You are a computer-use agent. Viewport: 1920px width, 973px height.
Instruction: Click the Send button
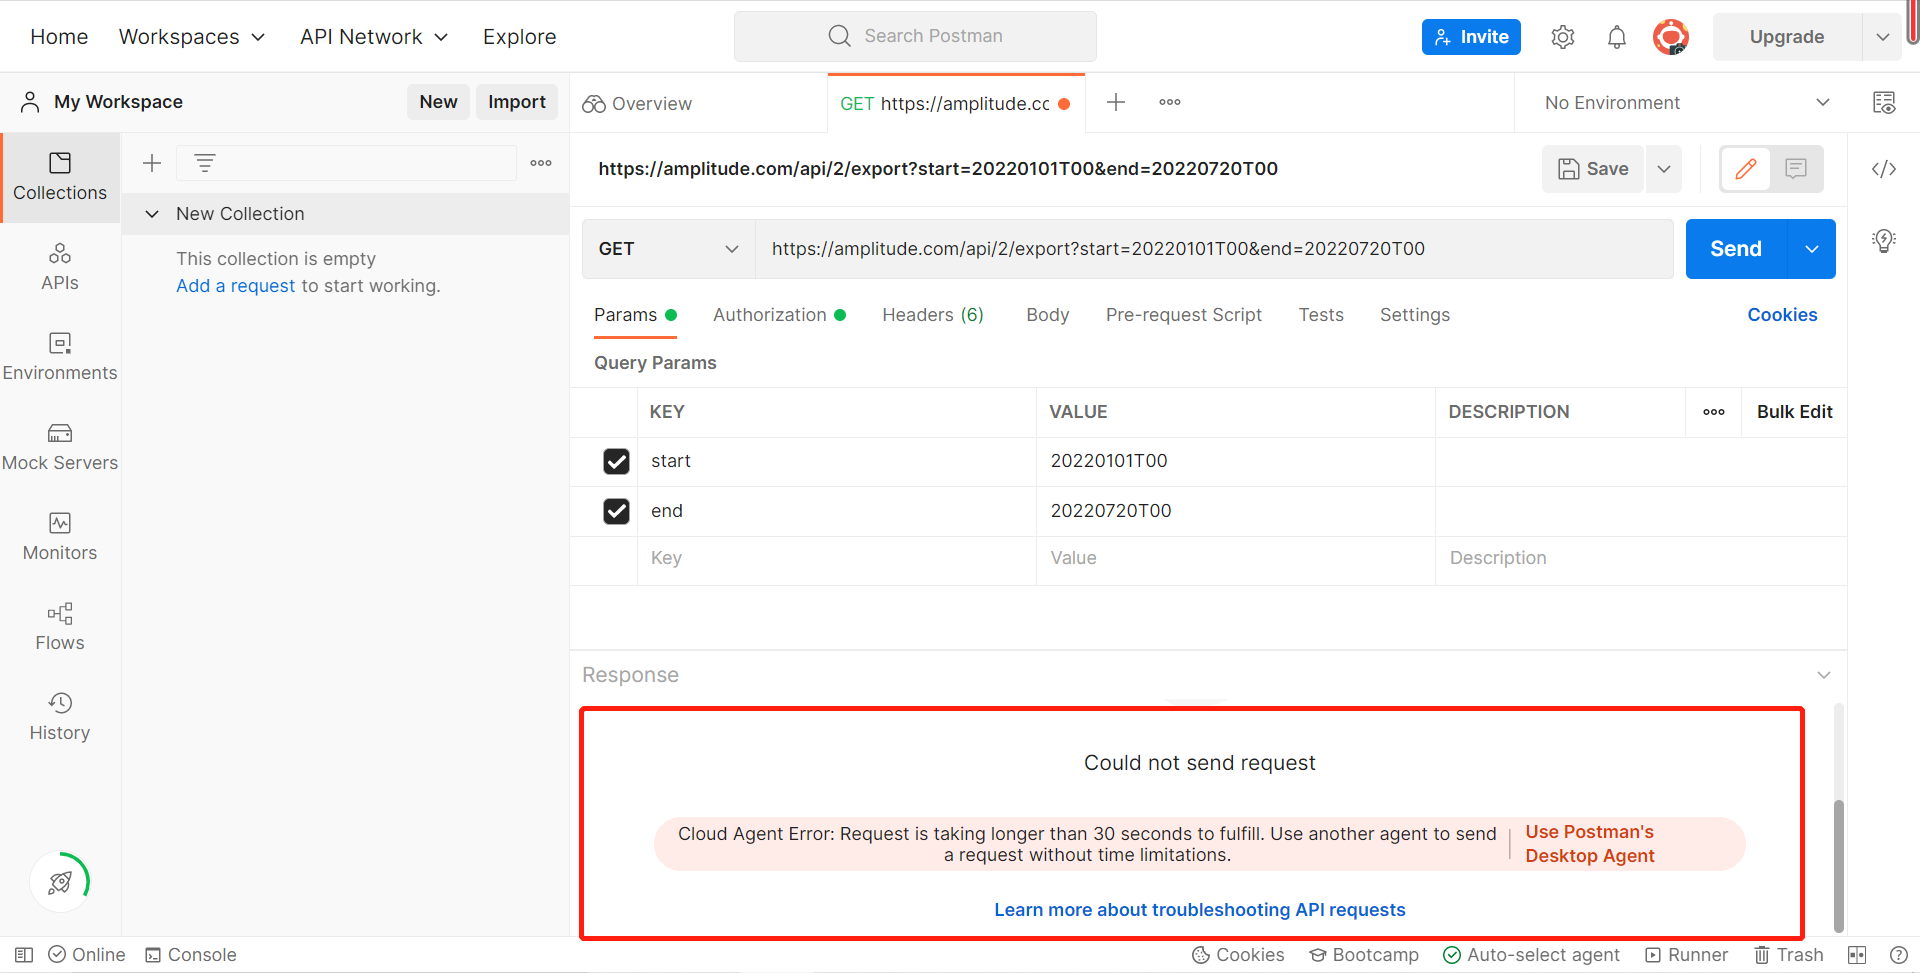coord(1736,249)
